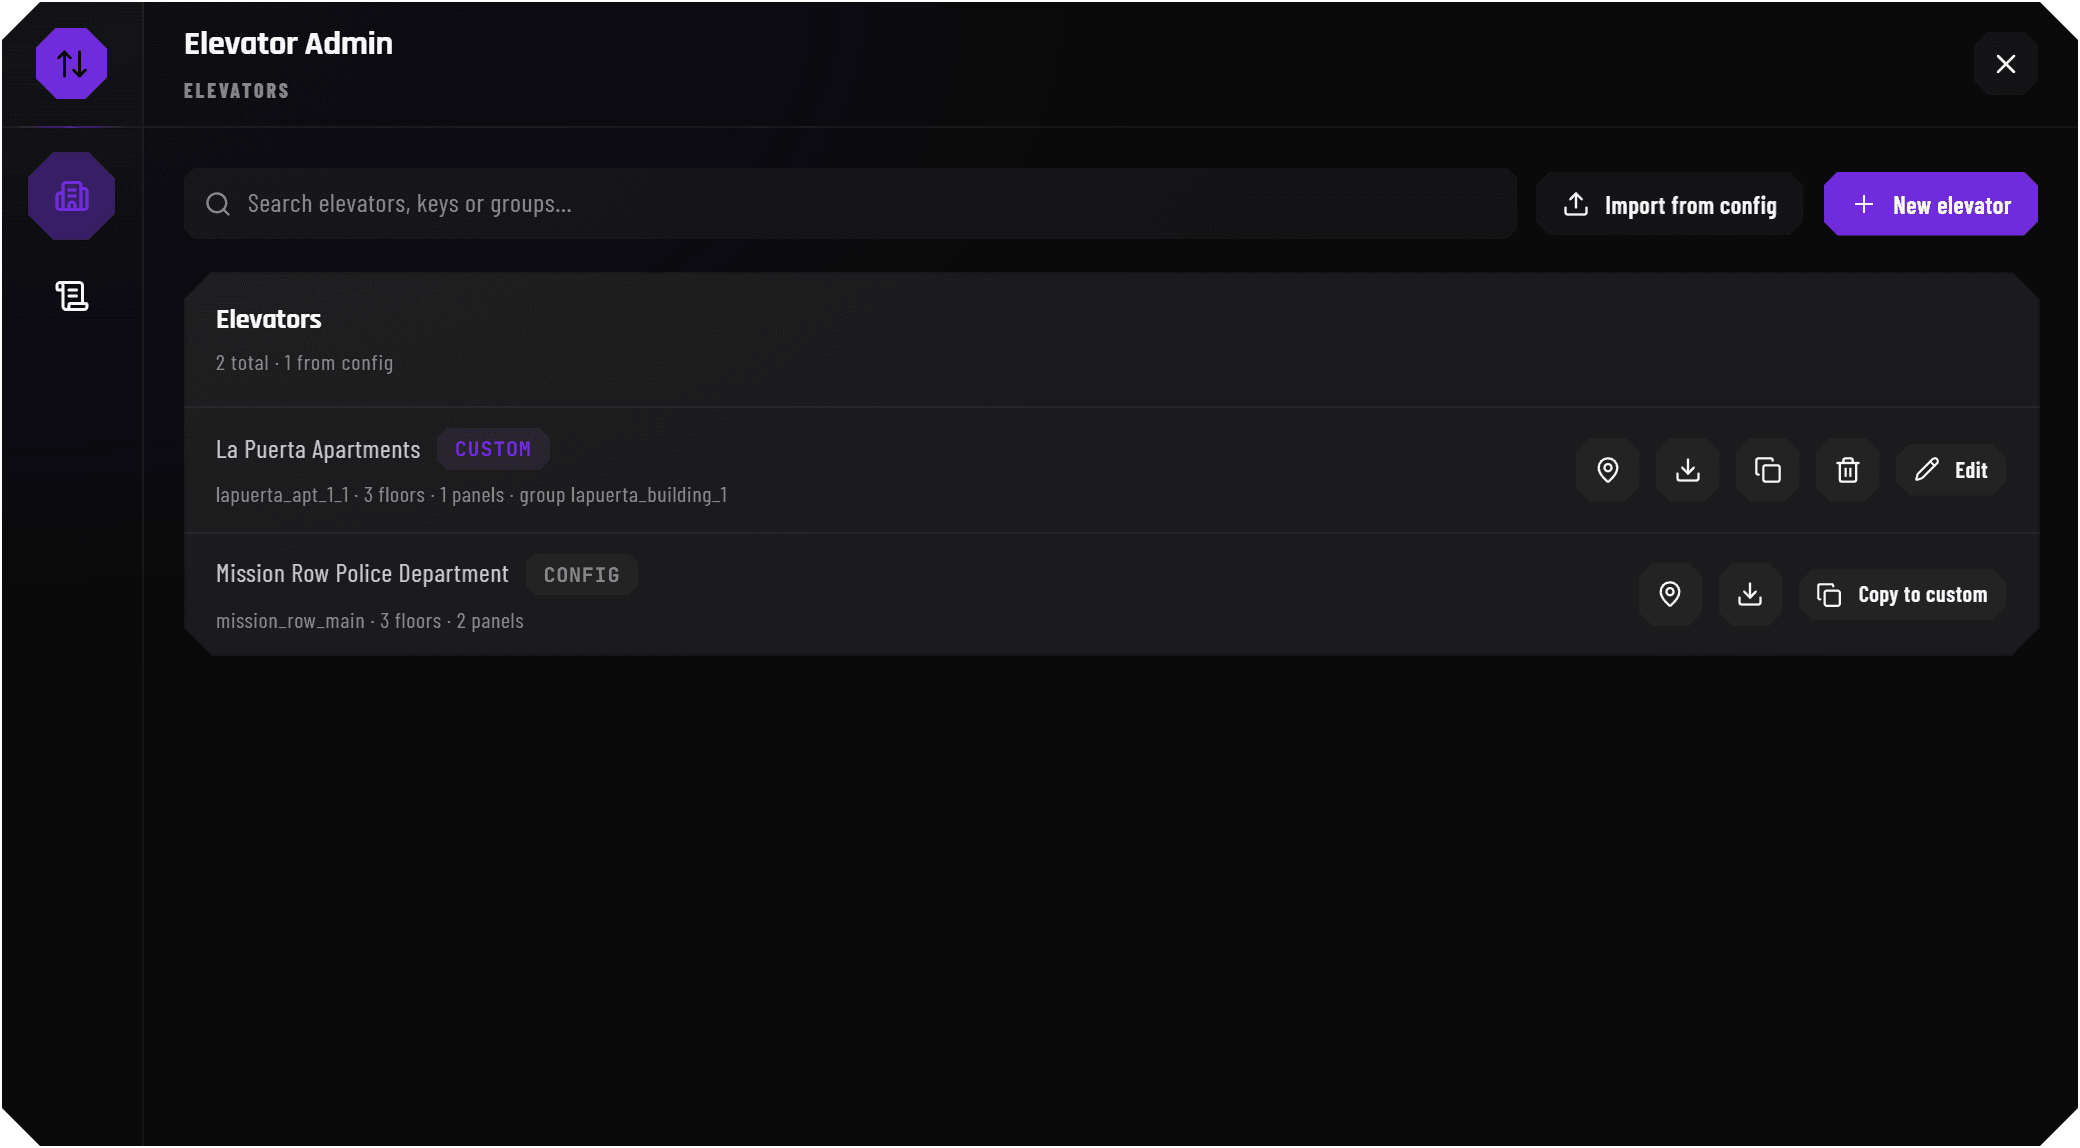Open the Elevators section in sidebar
The width and height of the screenshot is (2080, 1148).
pos(71,196)
